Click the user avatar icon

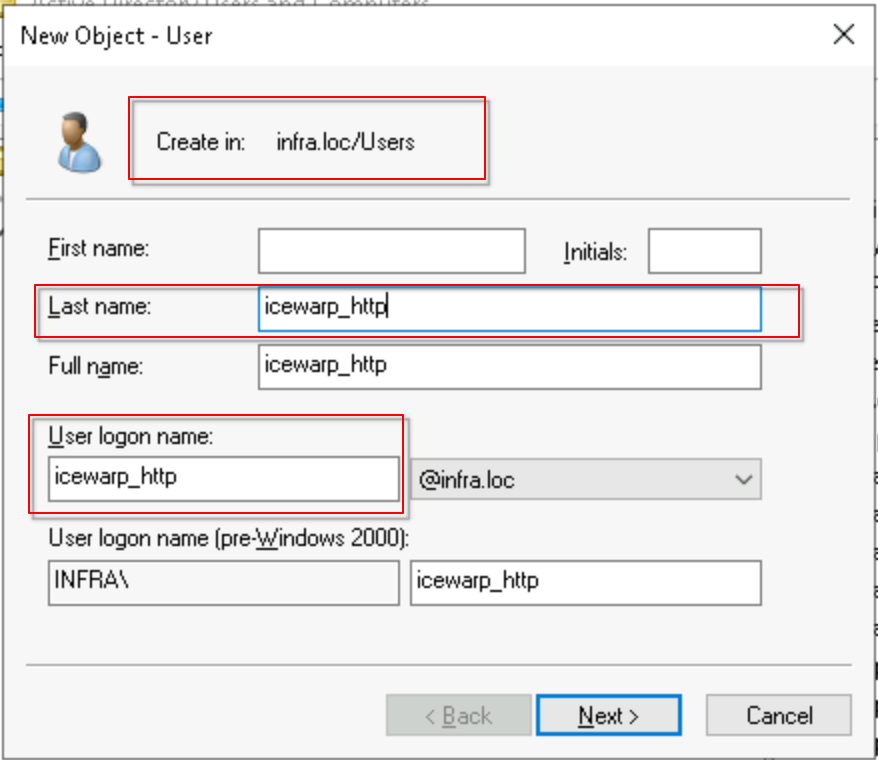pyautogui.click(x=78, y=141)
